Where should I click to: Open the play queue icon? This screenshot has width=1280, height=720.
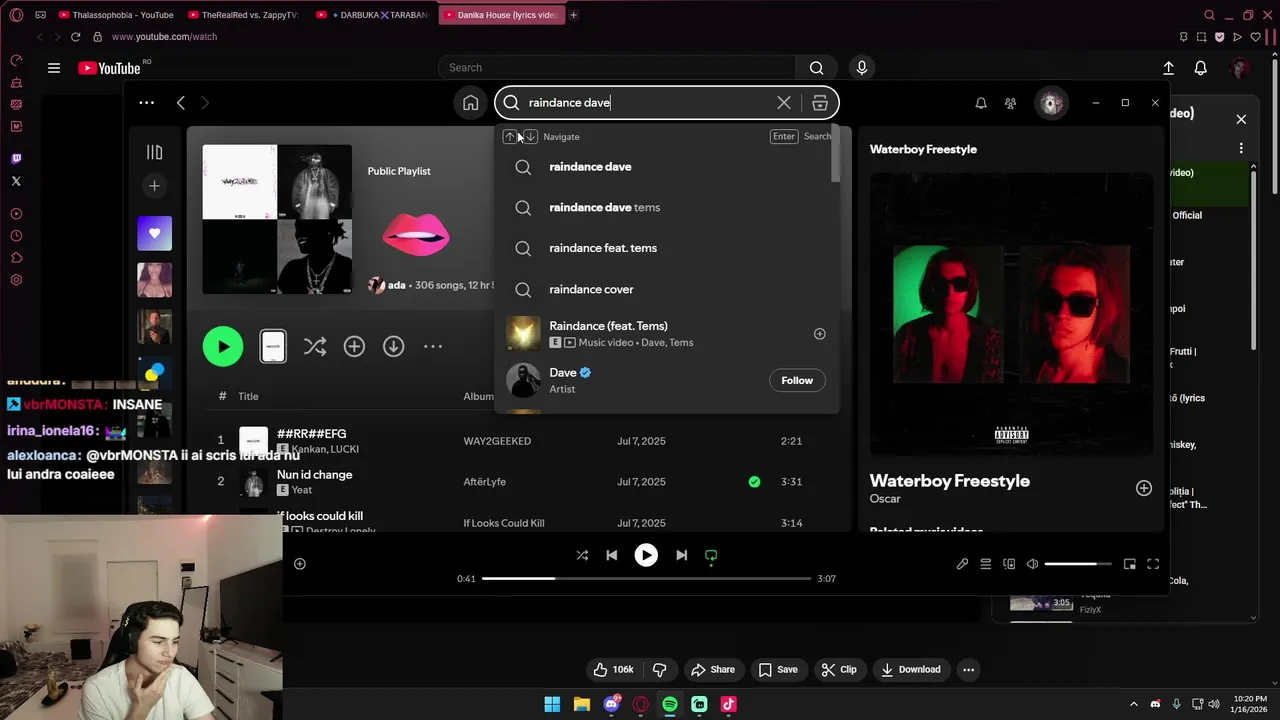(986, 564)
